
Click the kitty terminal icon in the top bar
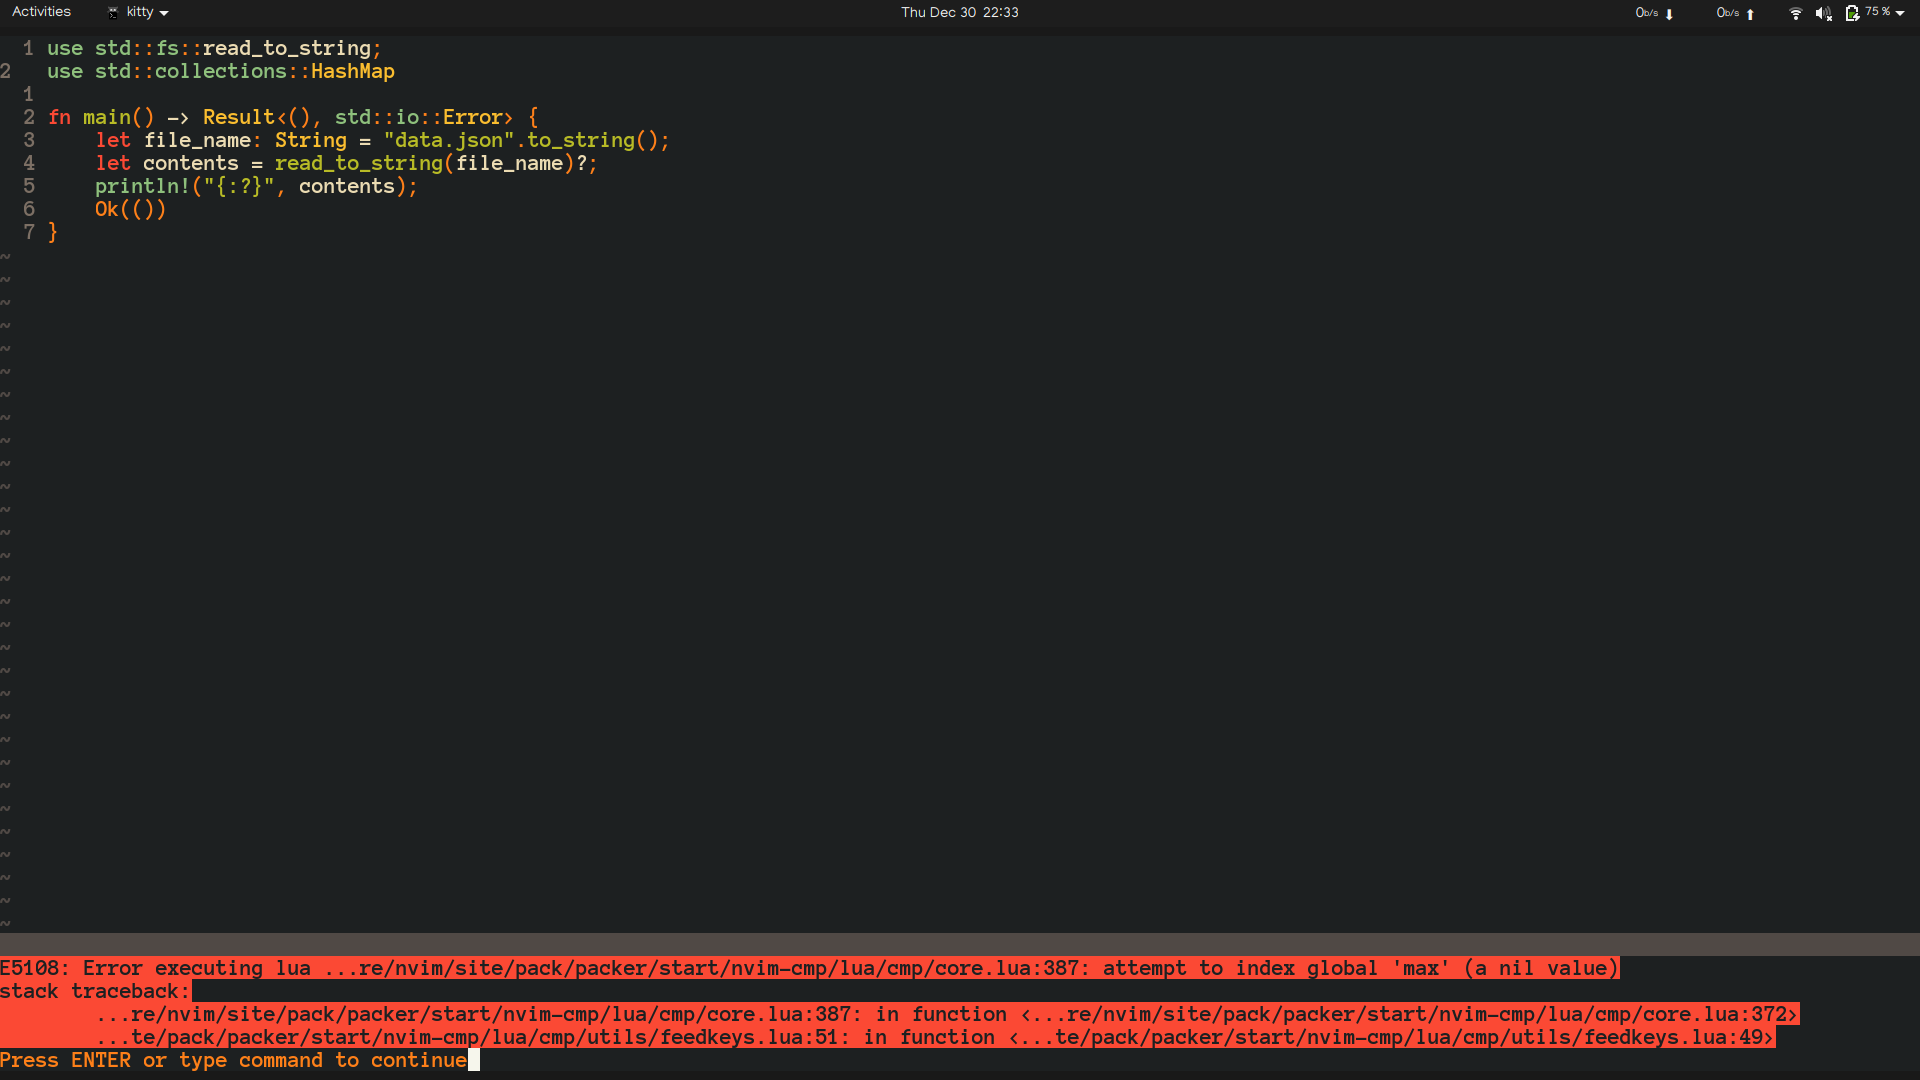coord(113,12)
